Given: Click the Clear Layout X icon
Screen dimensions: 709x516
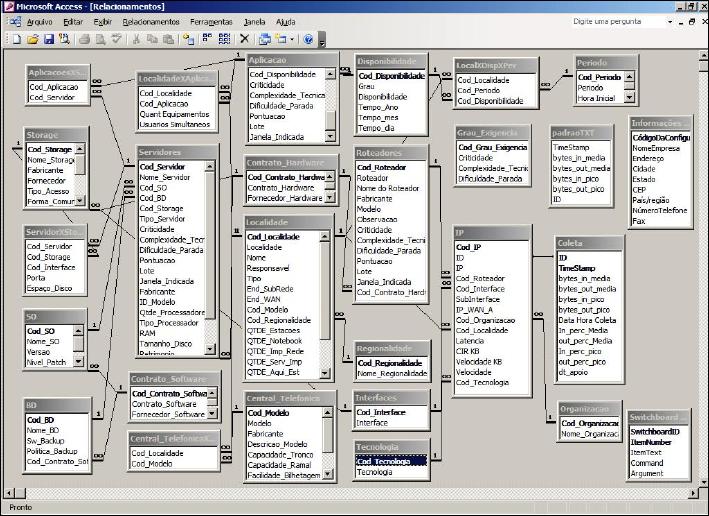Looking at the screenshot, I should [245, 39].
